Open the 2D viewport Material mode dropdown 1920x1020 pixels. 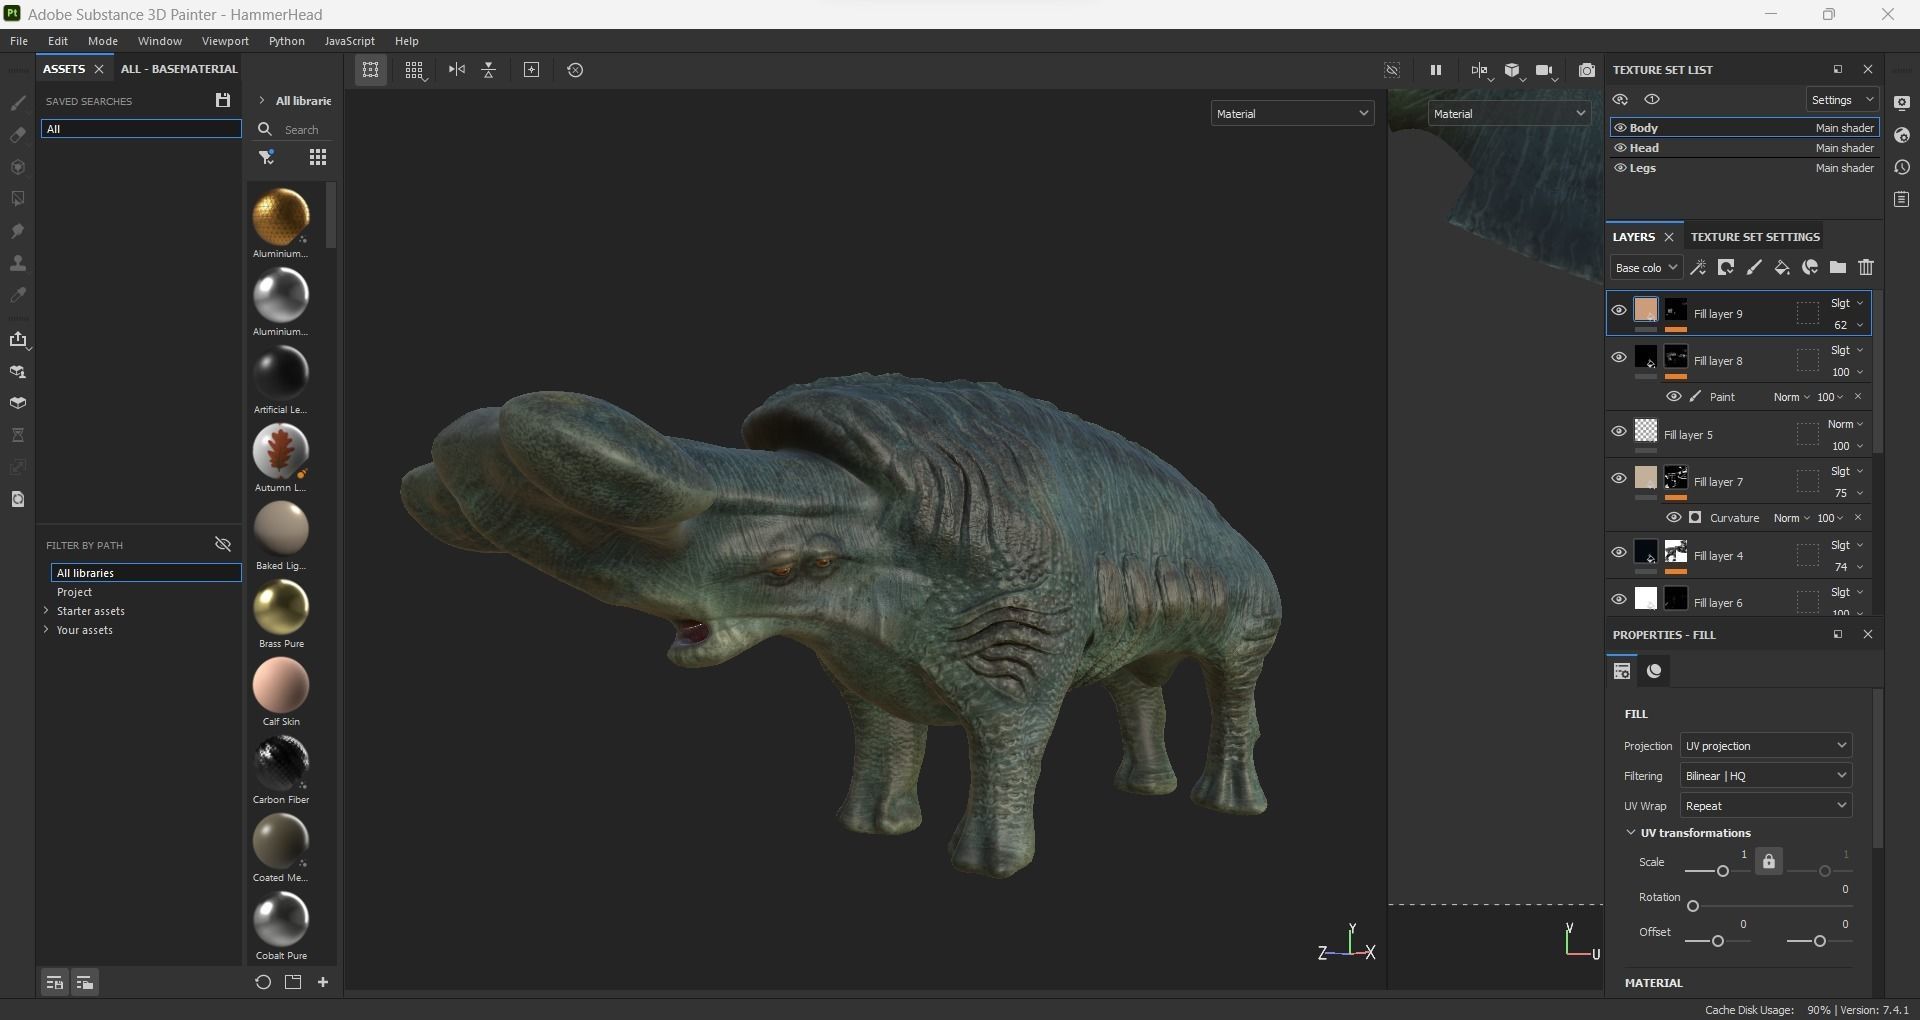tap(1509, 113)
